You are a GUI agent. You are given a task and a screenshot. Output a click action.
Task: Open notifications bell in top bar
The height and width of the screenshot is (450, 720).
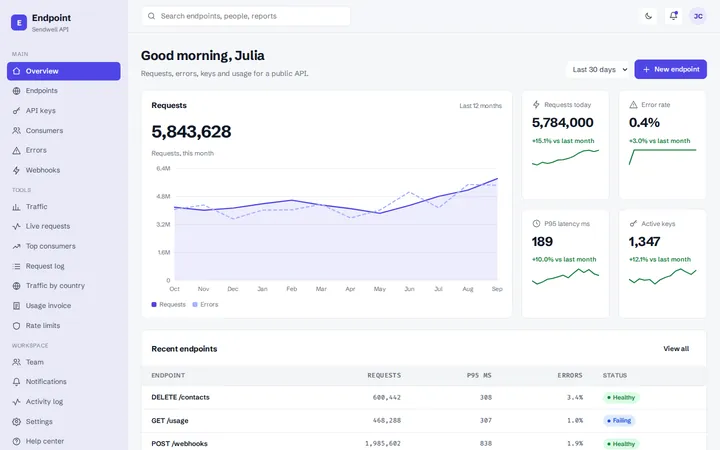tap(673, 16)
